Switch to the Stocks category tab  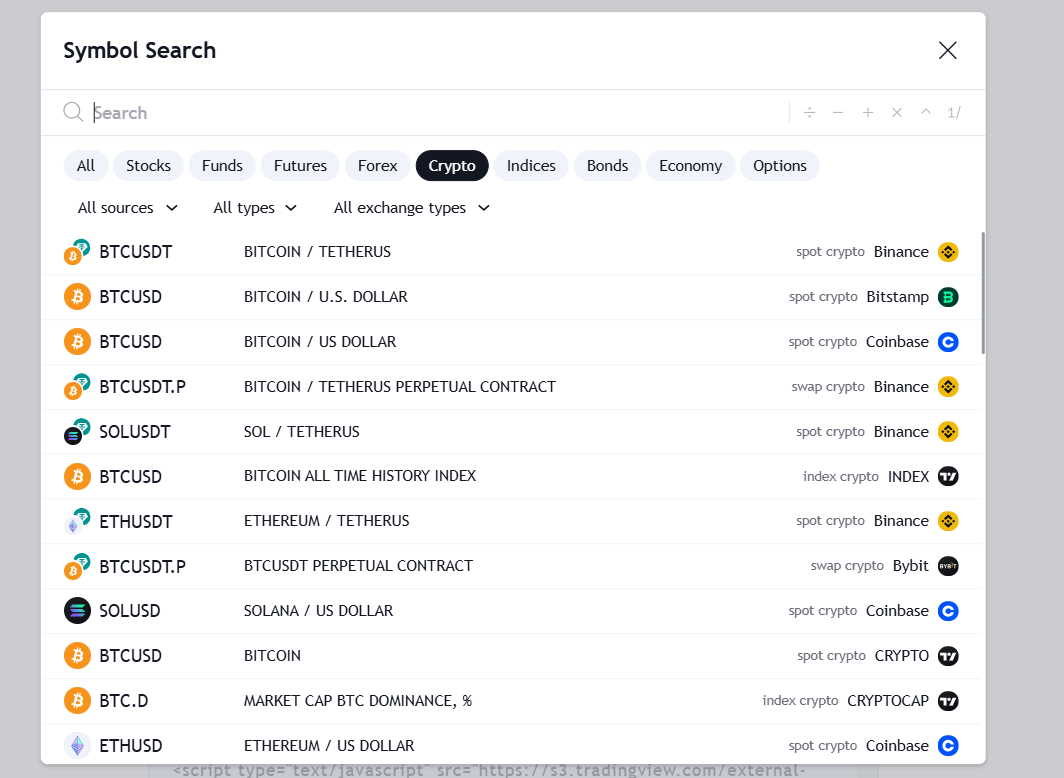149,166
